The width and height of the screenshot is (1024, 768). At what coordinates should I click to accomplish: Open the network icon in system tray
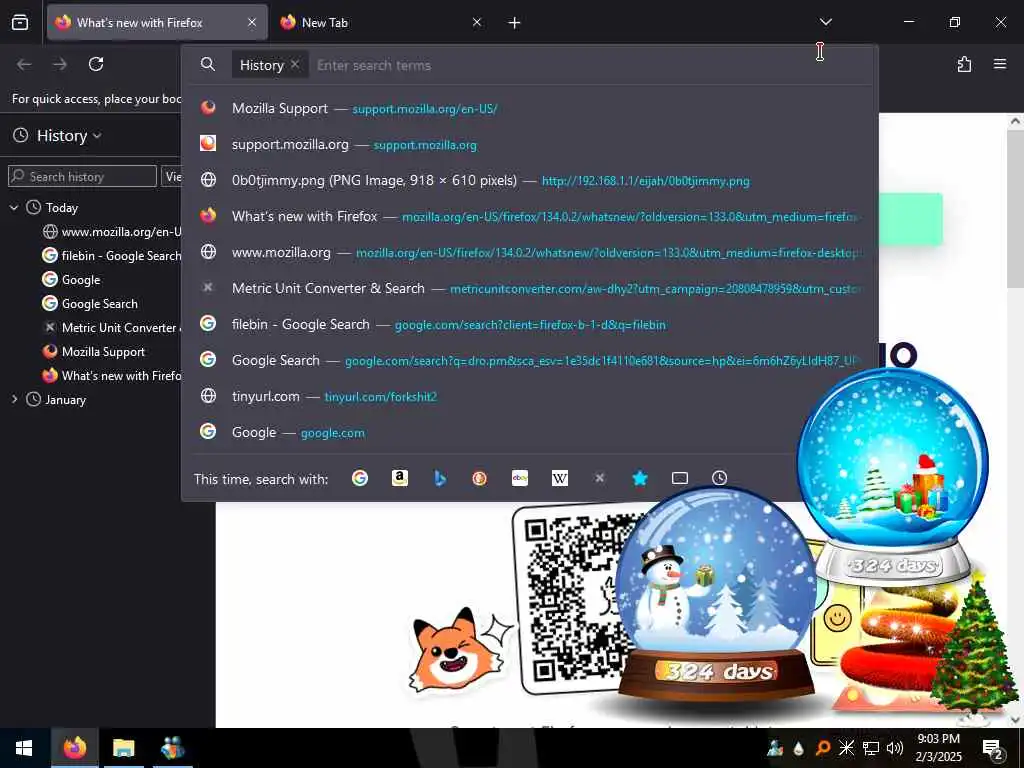click(871, 748)
